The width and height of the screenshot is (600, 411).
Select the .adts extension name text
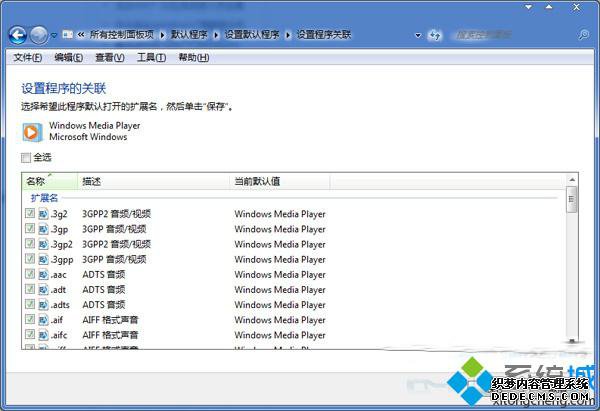pyautogui.click(x=60, y=305)
